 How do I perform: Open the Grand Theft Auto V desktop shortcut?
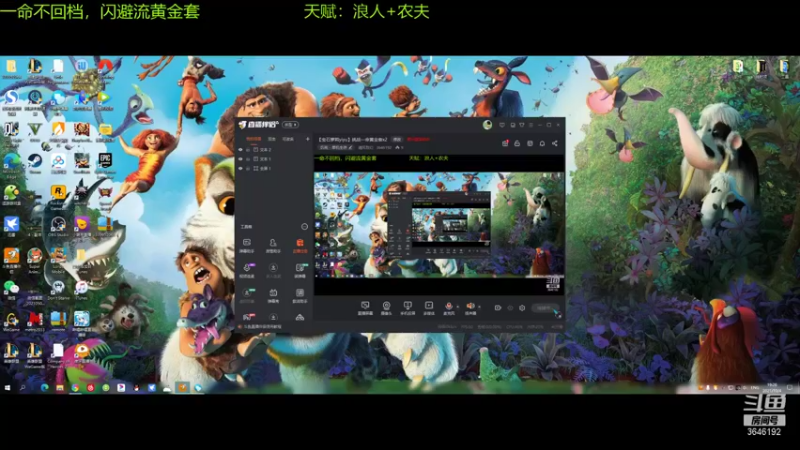[35, 132]
